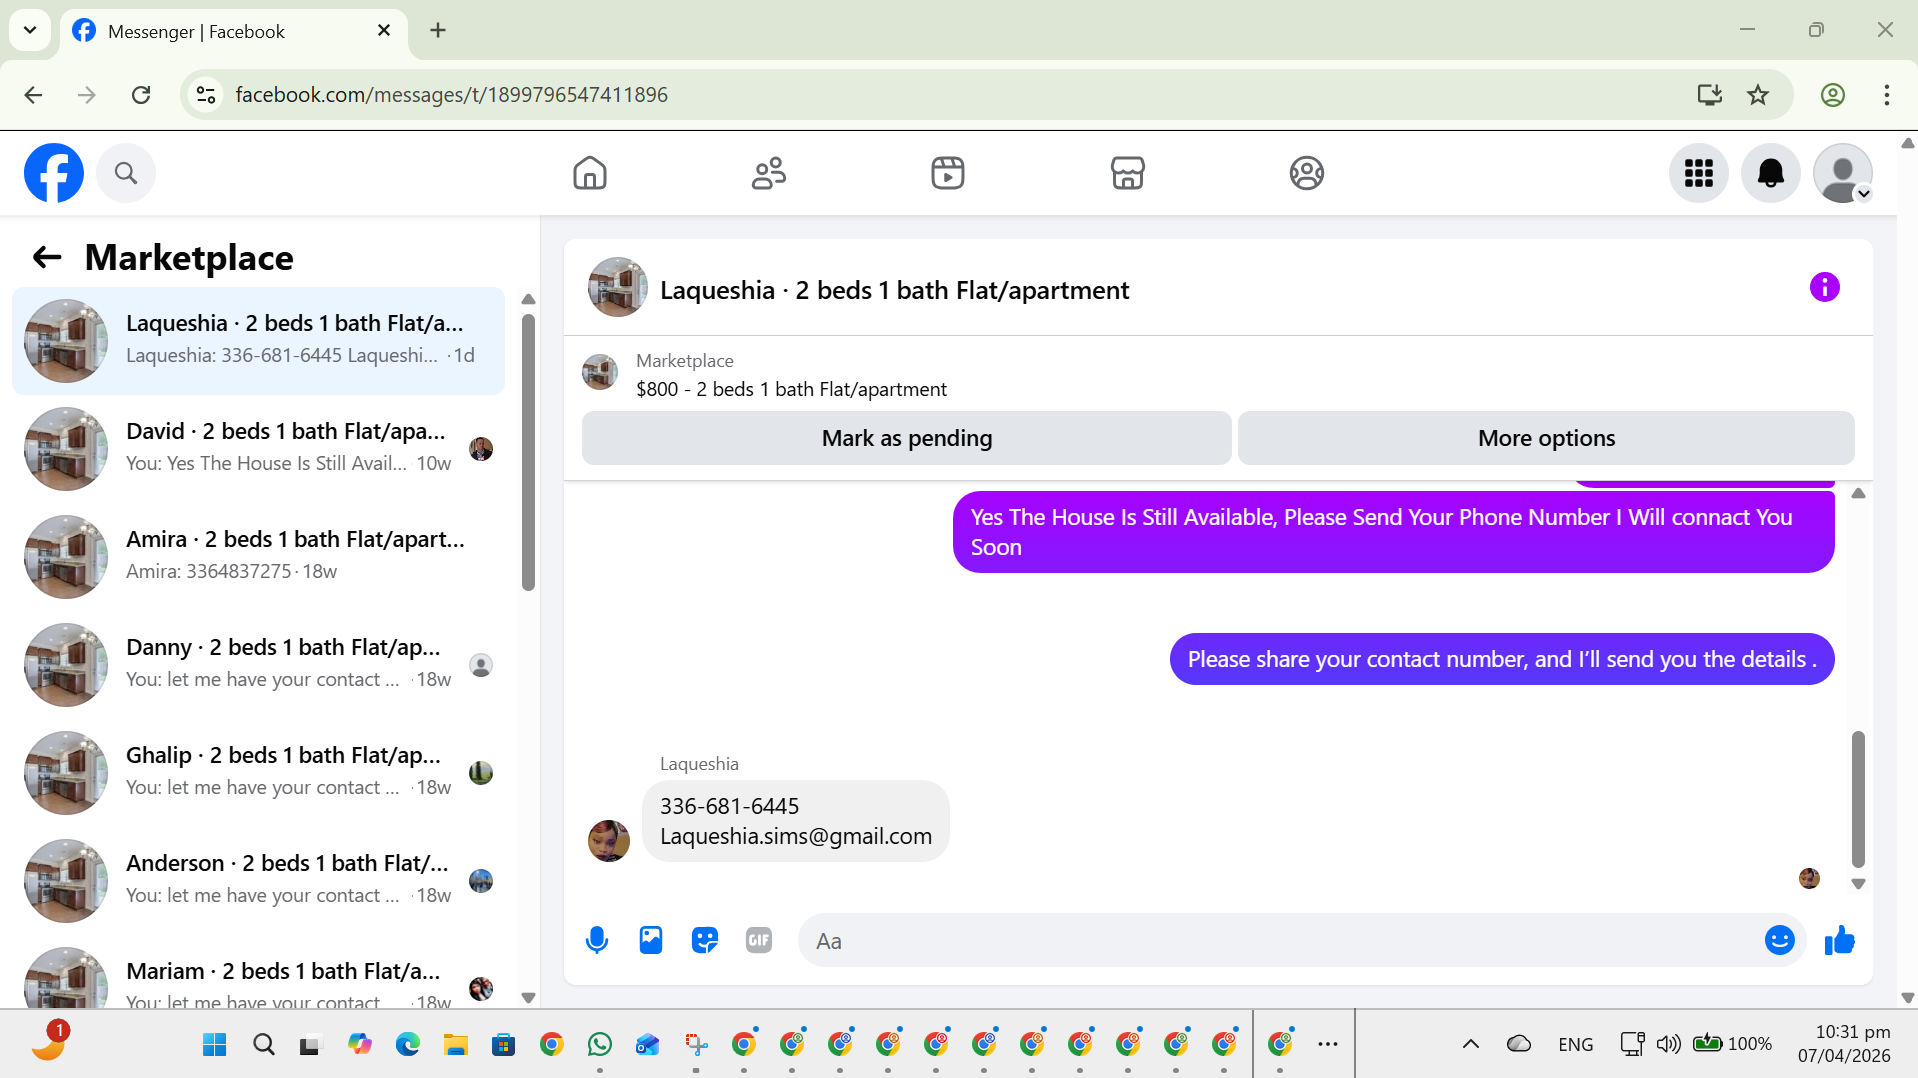Open the Marketplace storefront icon
Screen dimensions: 1918x1078
pyautogui.click(x=1127, y=173)
